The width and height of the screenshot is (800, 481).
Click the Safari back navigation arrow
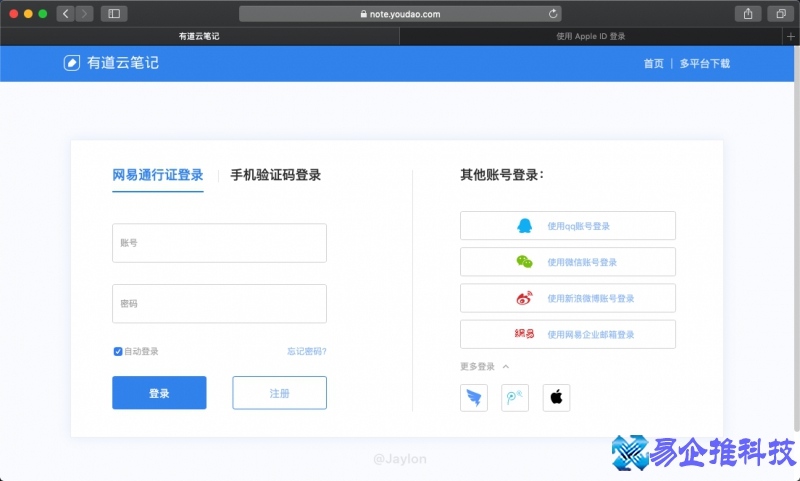click(65, 14)
